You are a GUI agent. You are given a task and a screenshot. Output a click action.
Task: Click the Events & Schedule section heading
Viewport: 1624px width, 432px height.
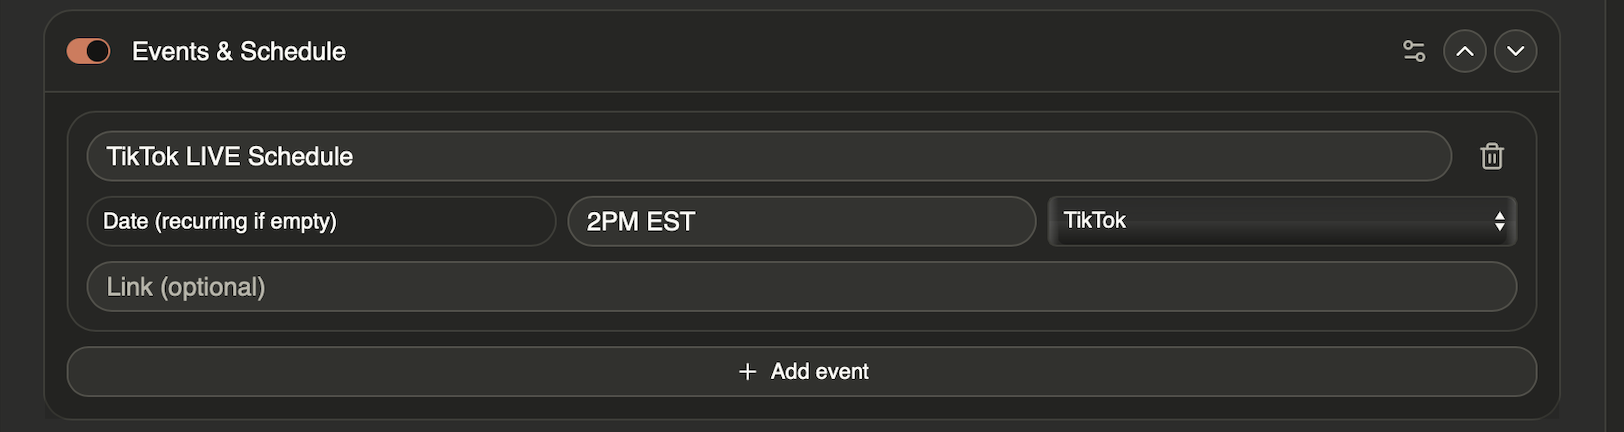click(x=239, y=51)
